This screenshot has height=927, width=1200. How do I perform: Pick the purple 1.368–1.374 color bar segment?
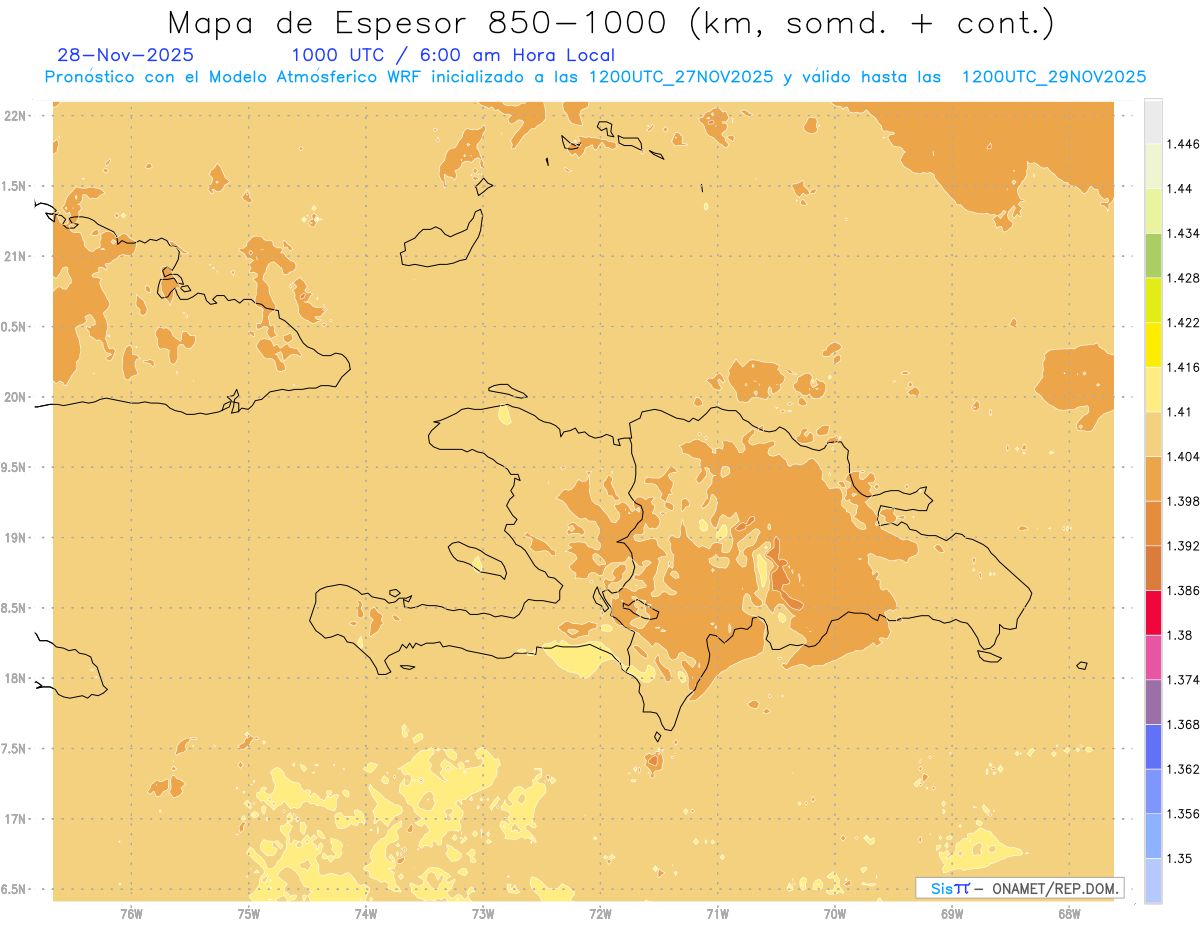pyautogui.click(x=1153, y=702)
